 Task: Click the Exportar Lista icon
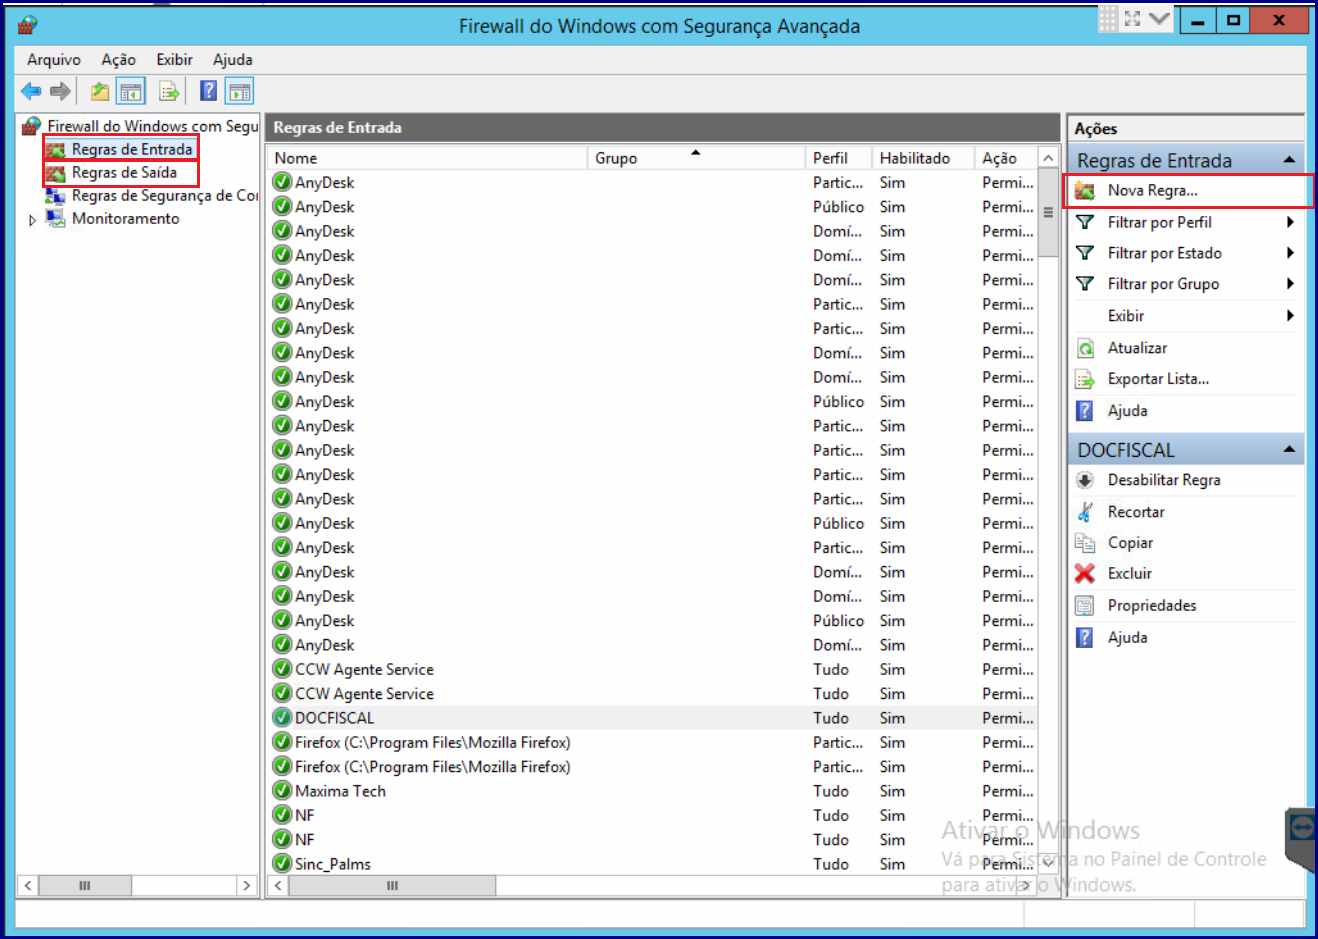pyautogui.click(x=1084, y=379)
